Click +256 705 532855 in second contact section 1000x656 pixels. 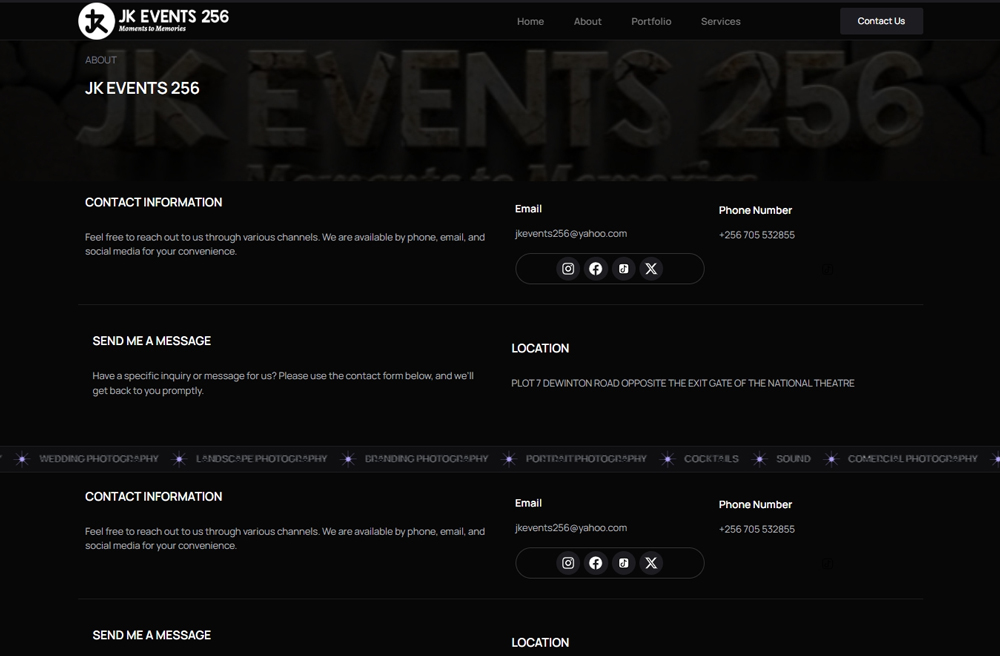click(x=756, y=529)
